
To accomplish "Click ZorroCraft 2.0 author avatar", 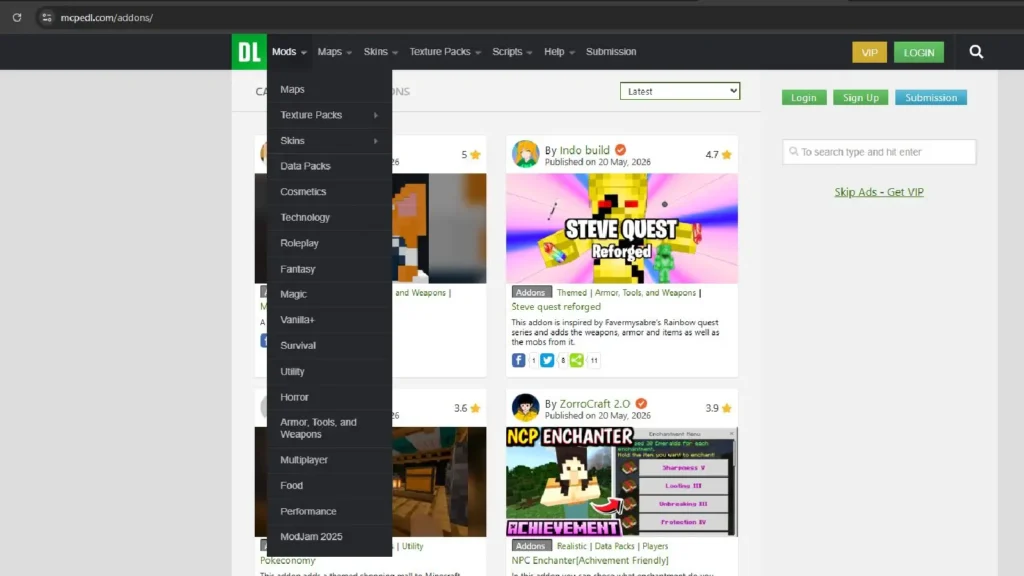I will [x=525, y=408].
